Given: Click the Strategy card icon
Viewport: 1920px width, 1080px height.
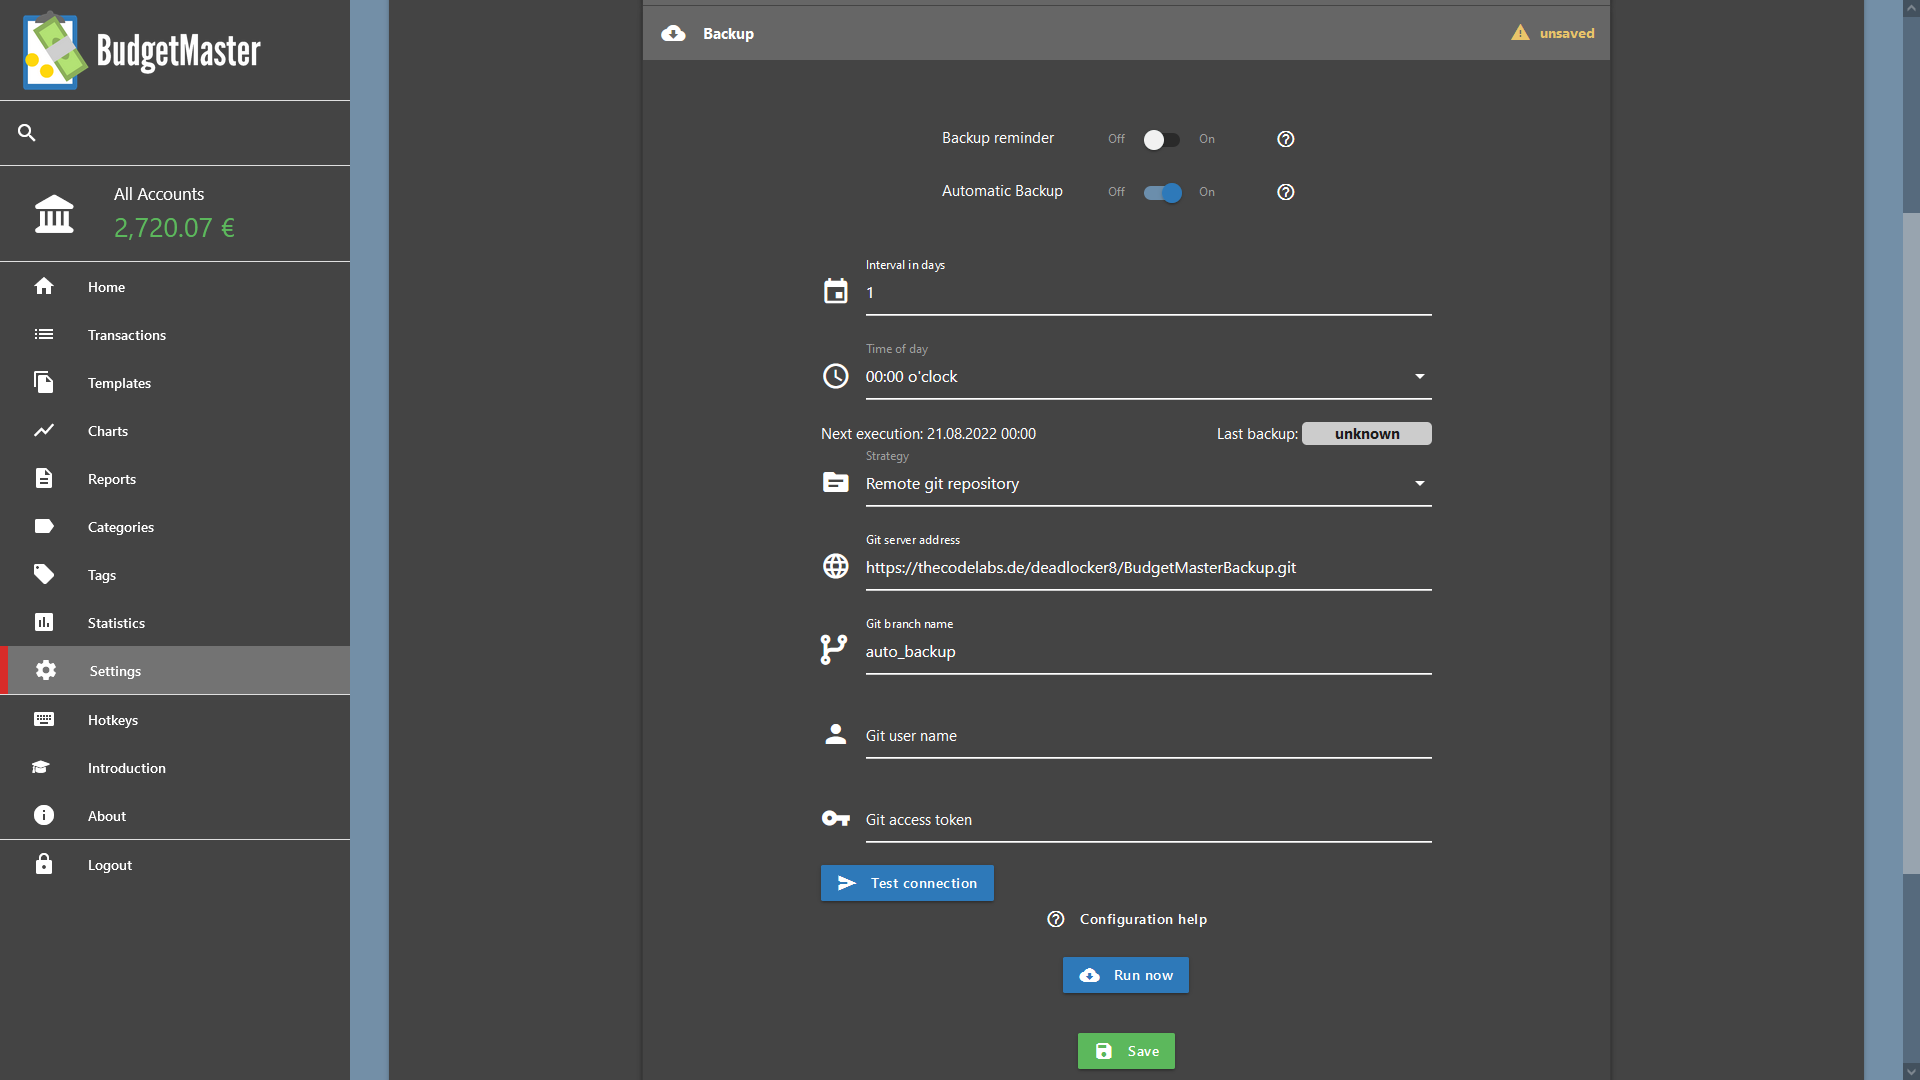Looking at the screenshot, I should 836,482.
